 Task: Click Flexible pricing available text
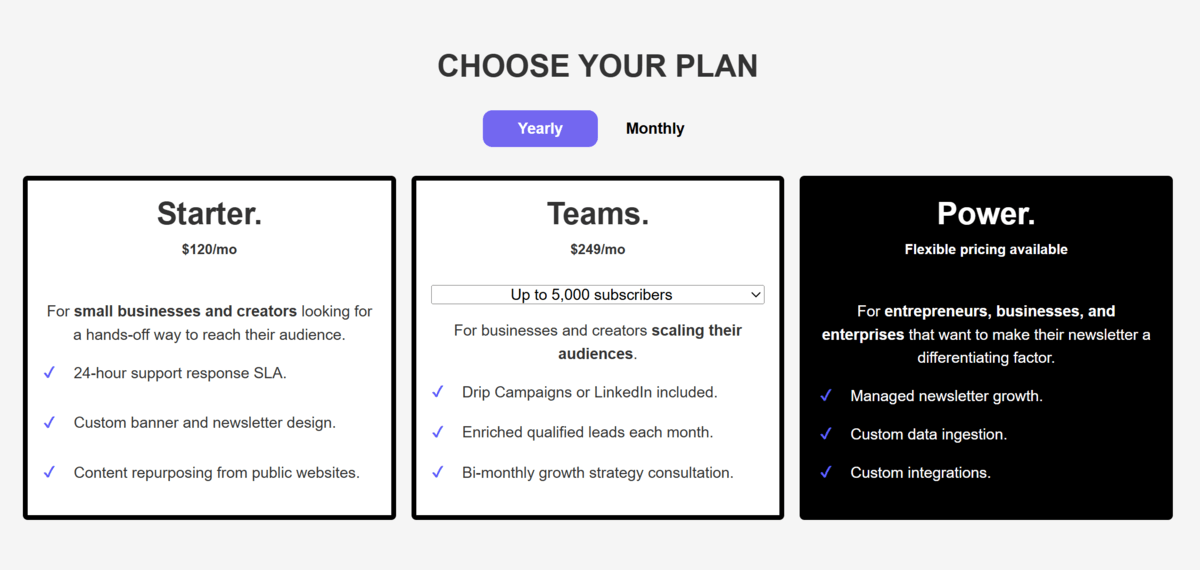click(x=985, y=249)
